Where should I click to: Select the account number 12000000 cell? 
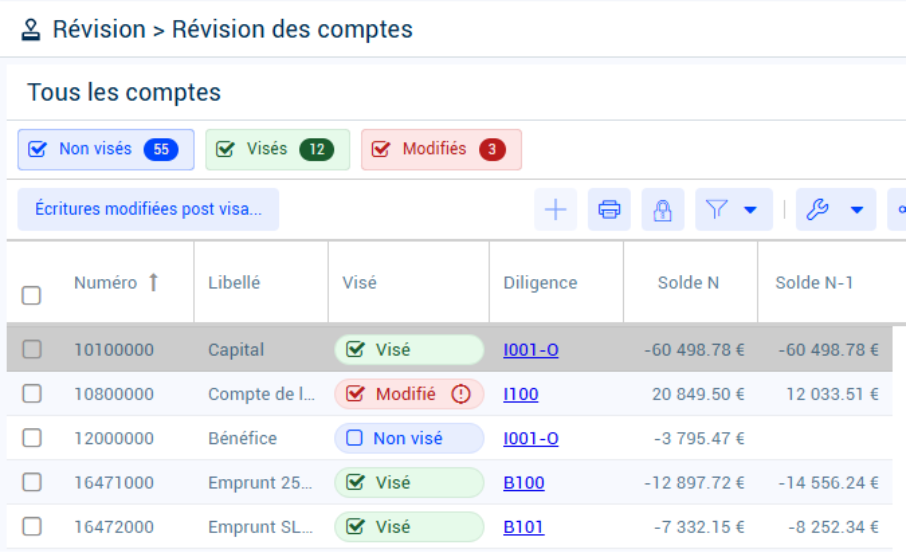point(114,438)
